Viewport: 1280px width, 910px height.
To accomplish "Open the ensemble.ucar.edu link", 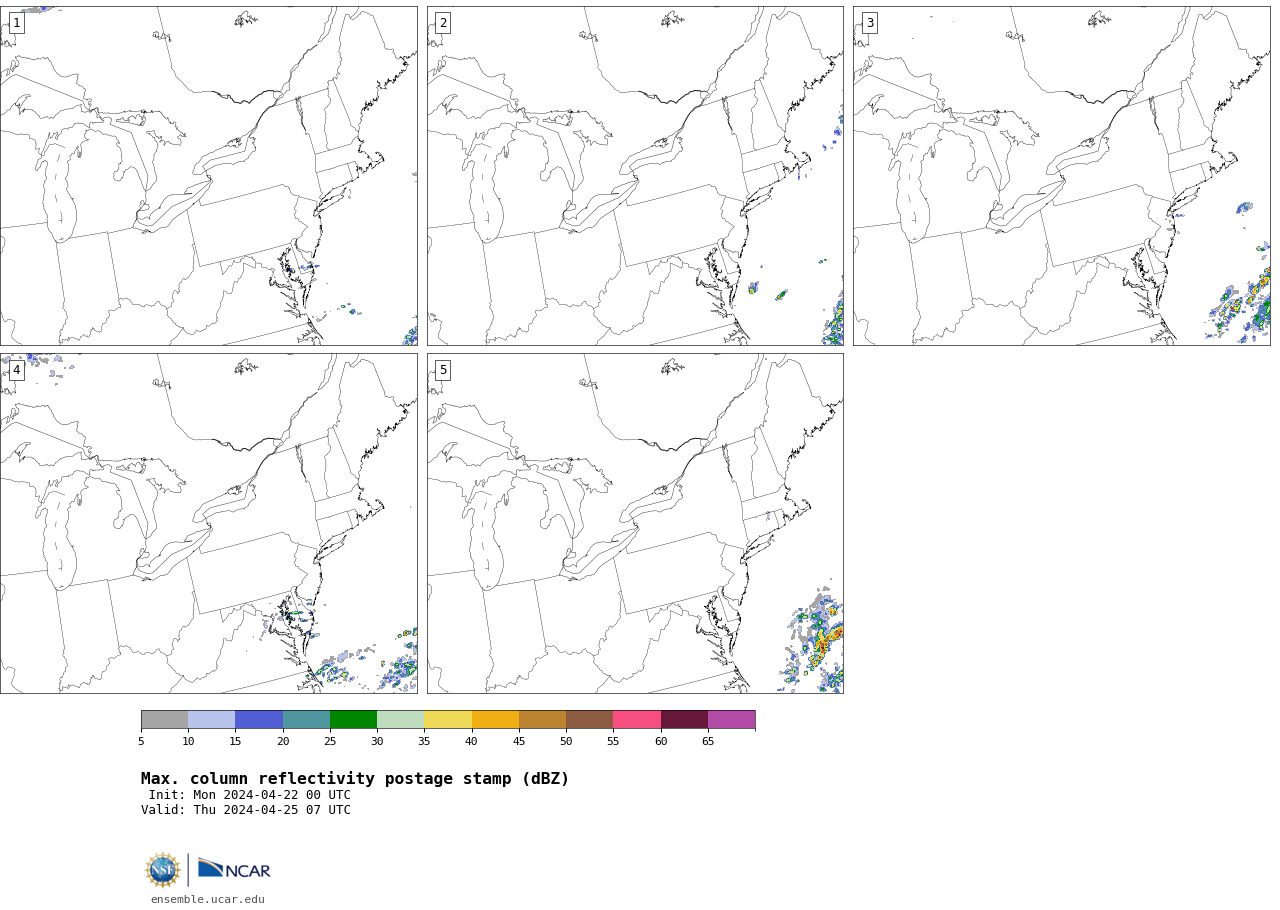I will [x=208, y=899].
